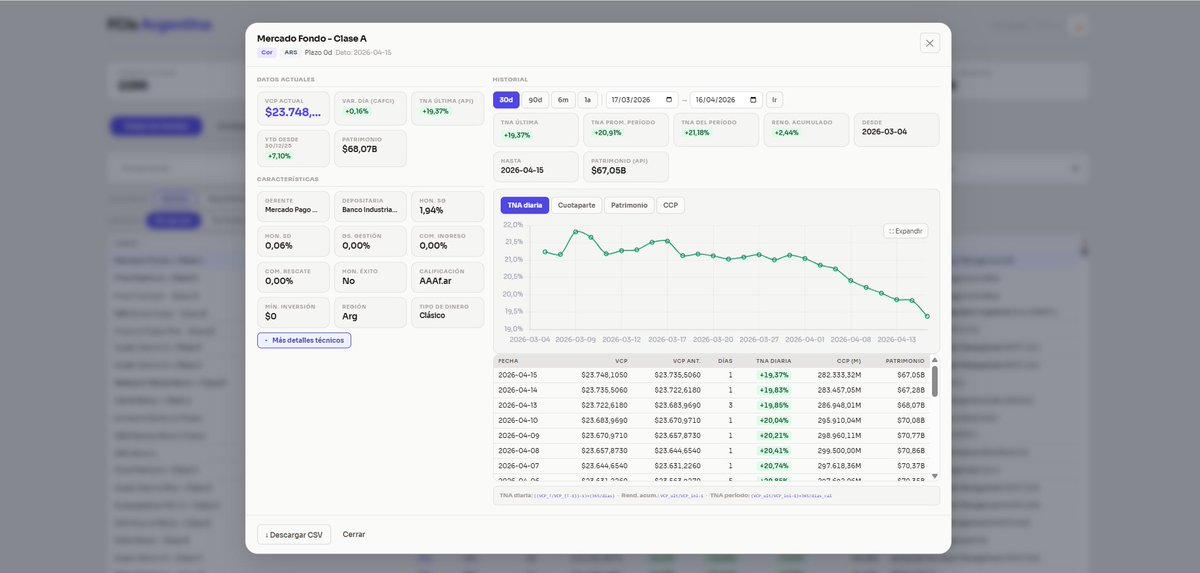Click the Hasta date 2026-04-15 card
1200x573 pixels.
pos(535,167)
